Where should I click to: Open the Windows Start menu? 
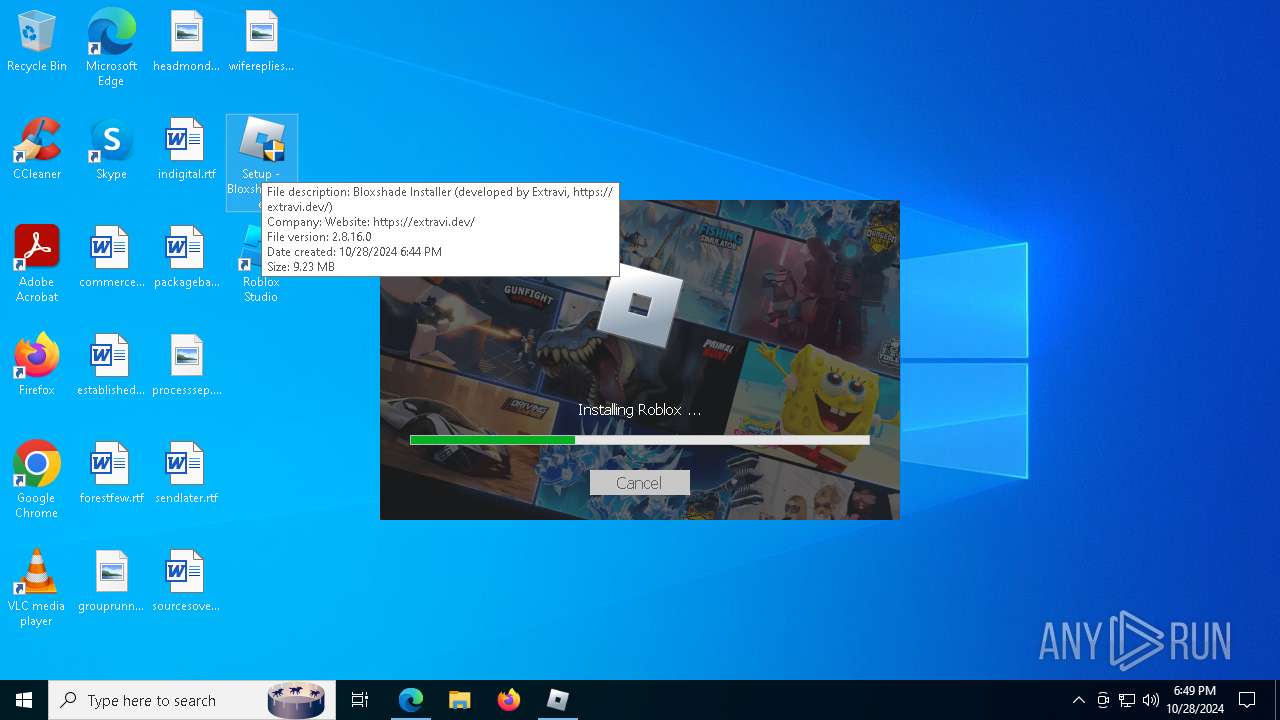[24, 700]
